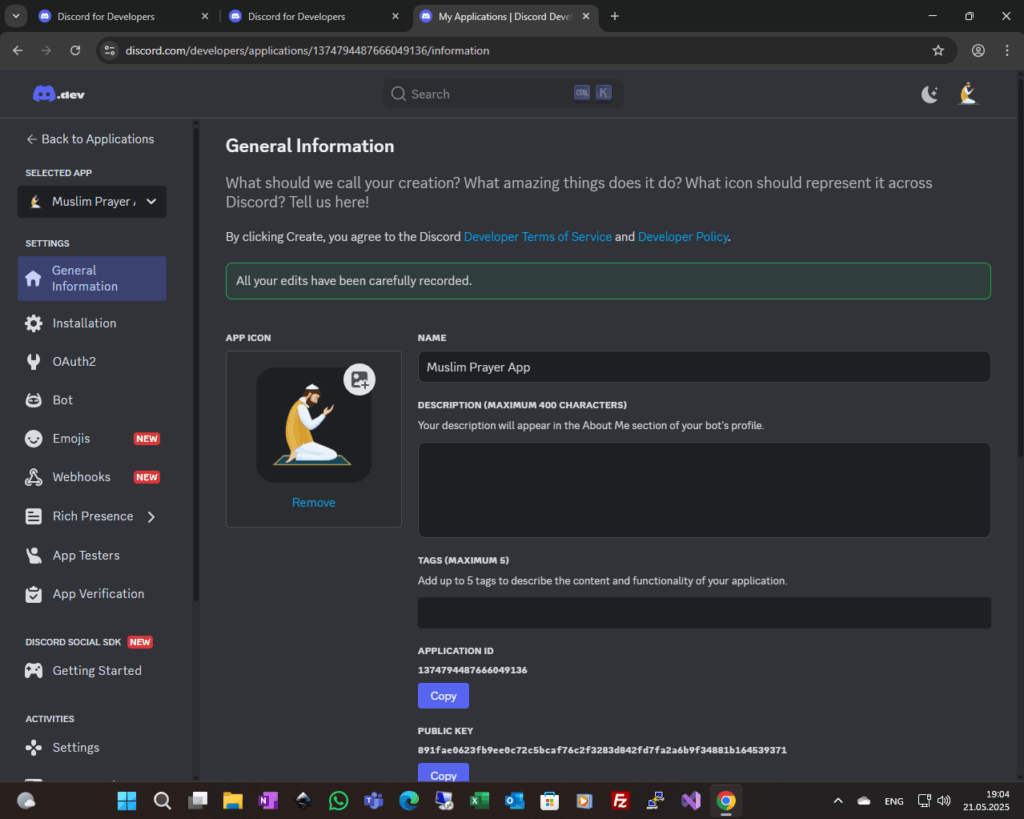1024x819 pixels.
Task: Open Excel from the taskbar
Action: point(479,801)
